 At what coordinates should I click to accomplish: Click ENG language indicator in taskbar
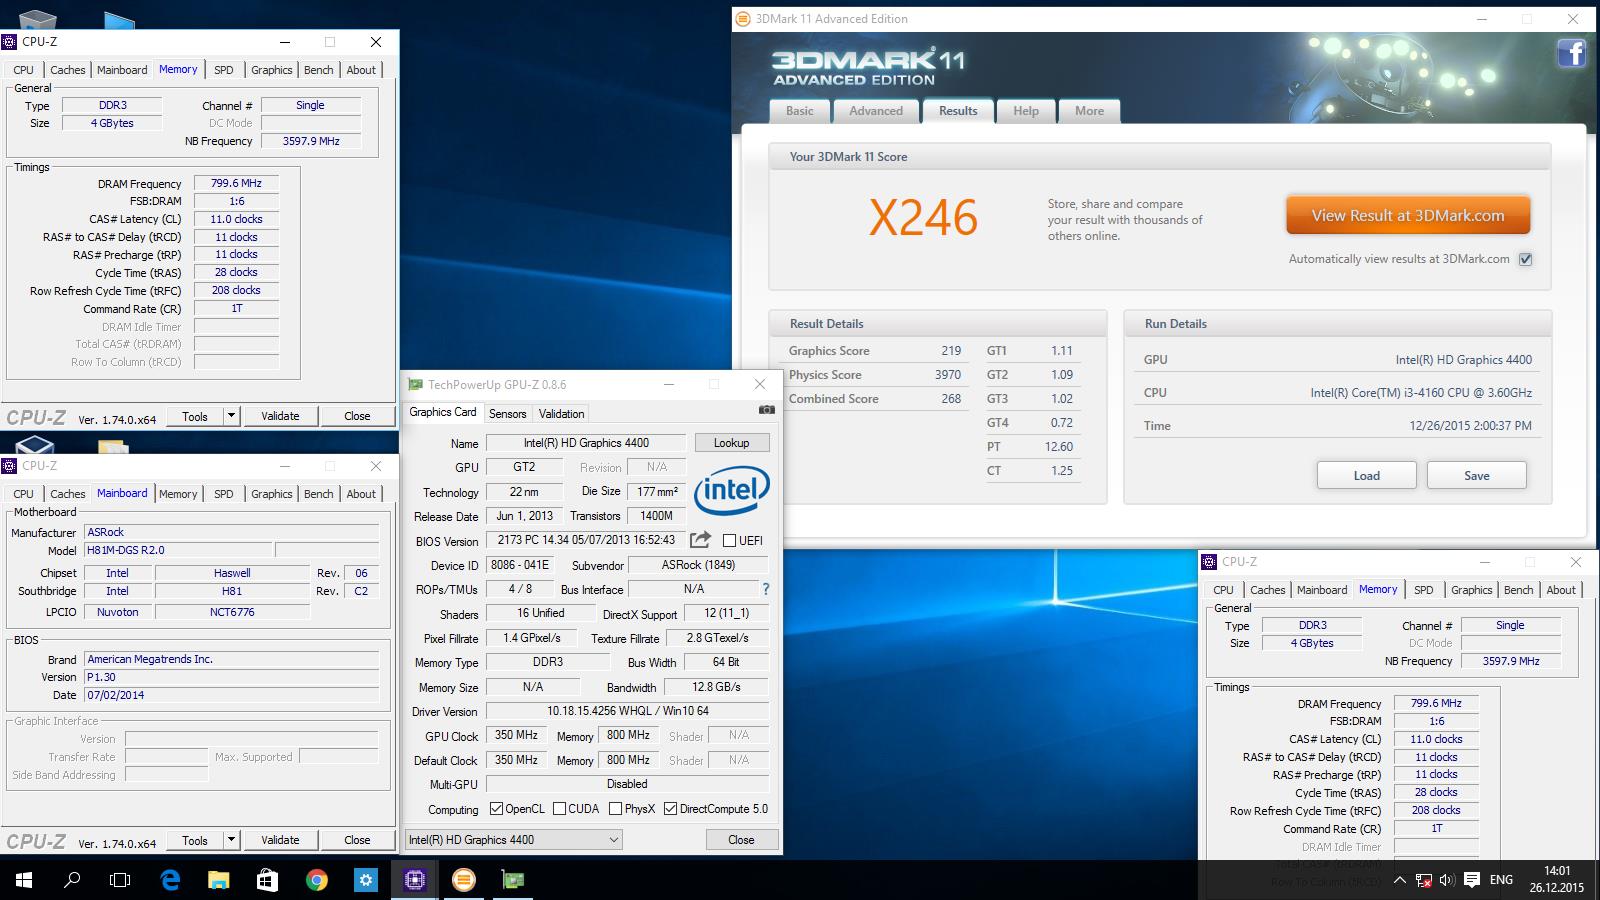[1501, 880]
